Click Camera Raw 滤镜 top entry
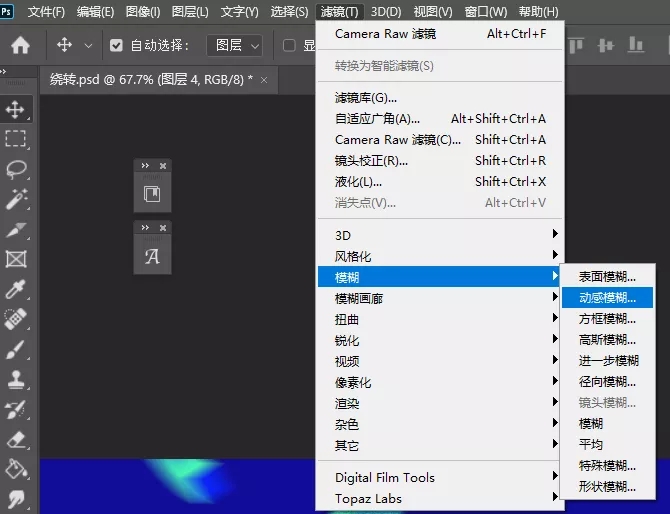 coord(440,33)
